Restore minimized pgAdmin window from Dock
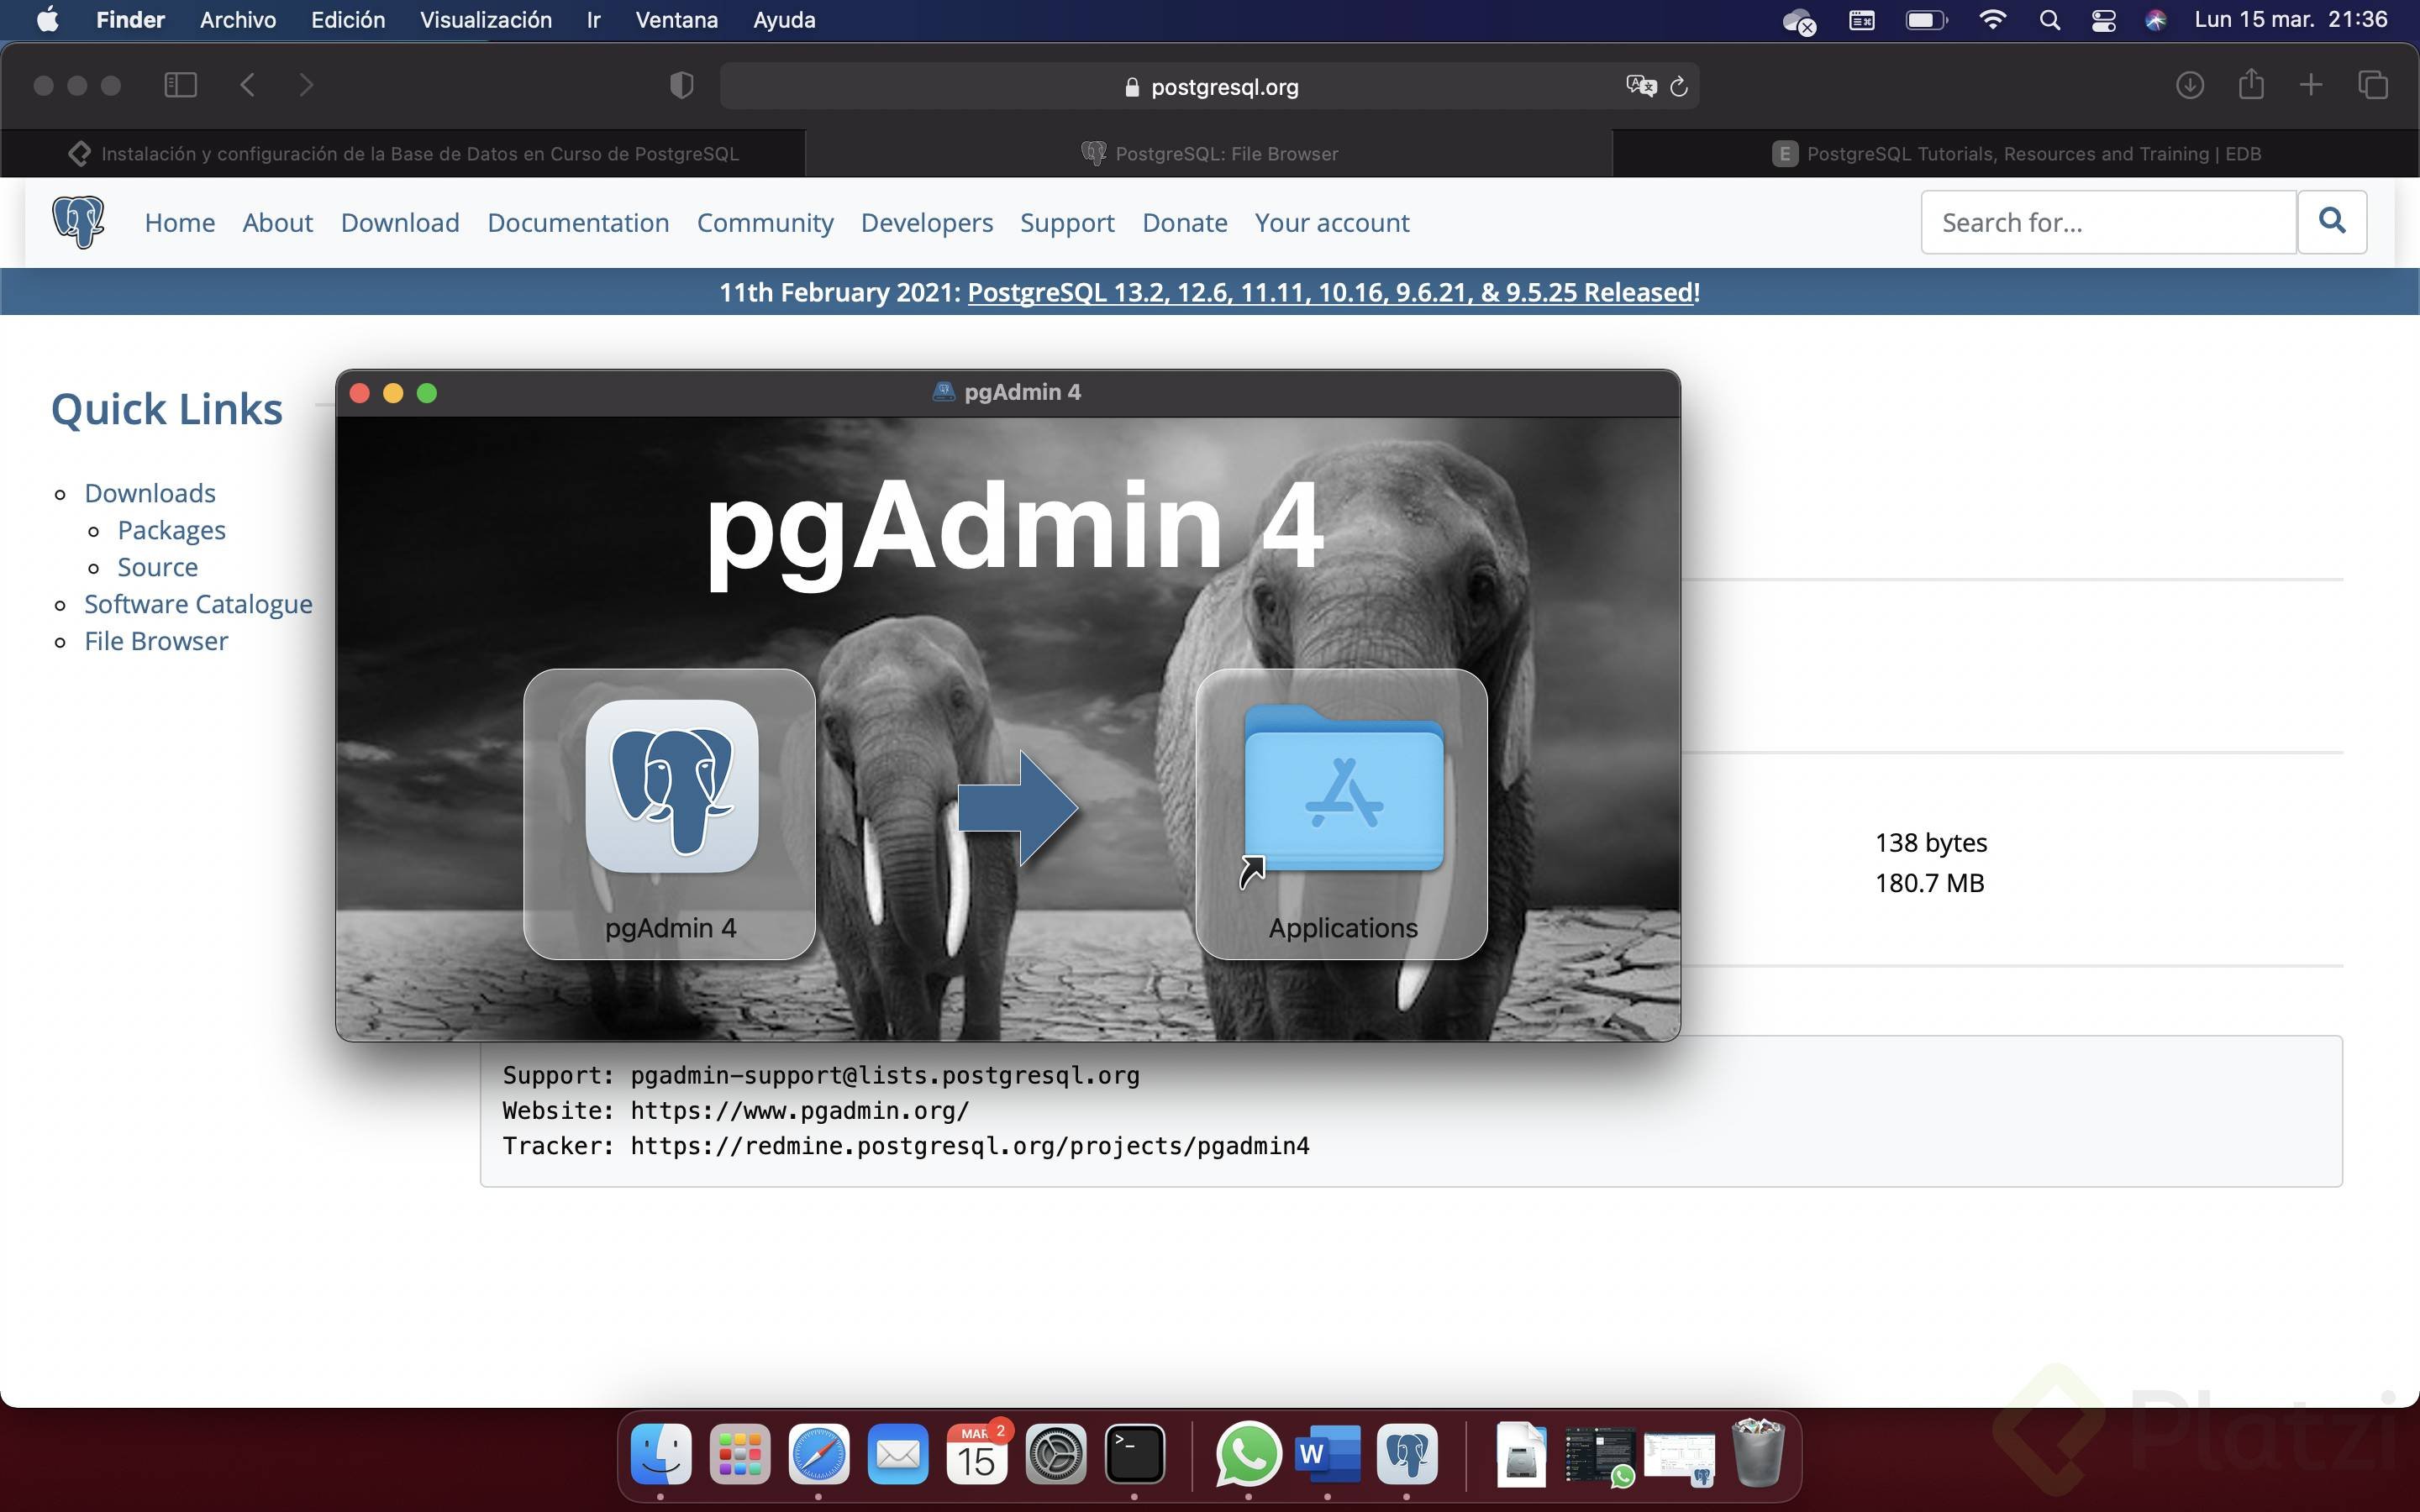2420x1512 pixels. pos(1679,1458)
